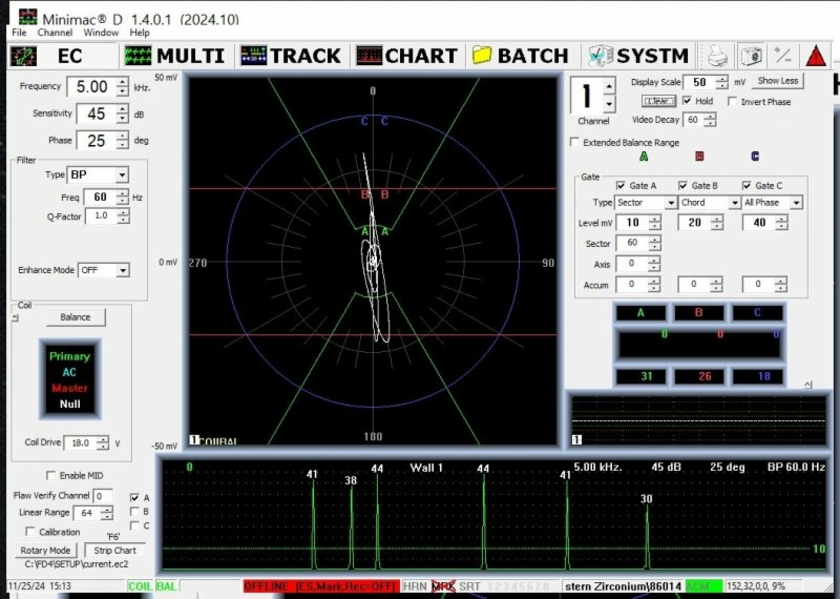The image size is (840, 599).
Task: Click the red alarm triangle icon
Action: tap(817, 55)
